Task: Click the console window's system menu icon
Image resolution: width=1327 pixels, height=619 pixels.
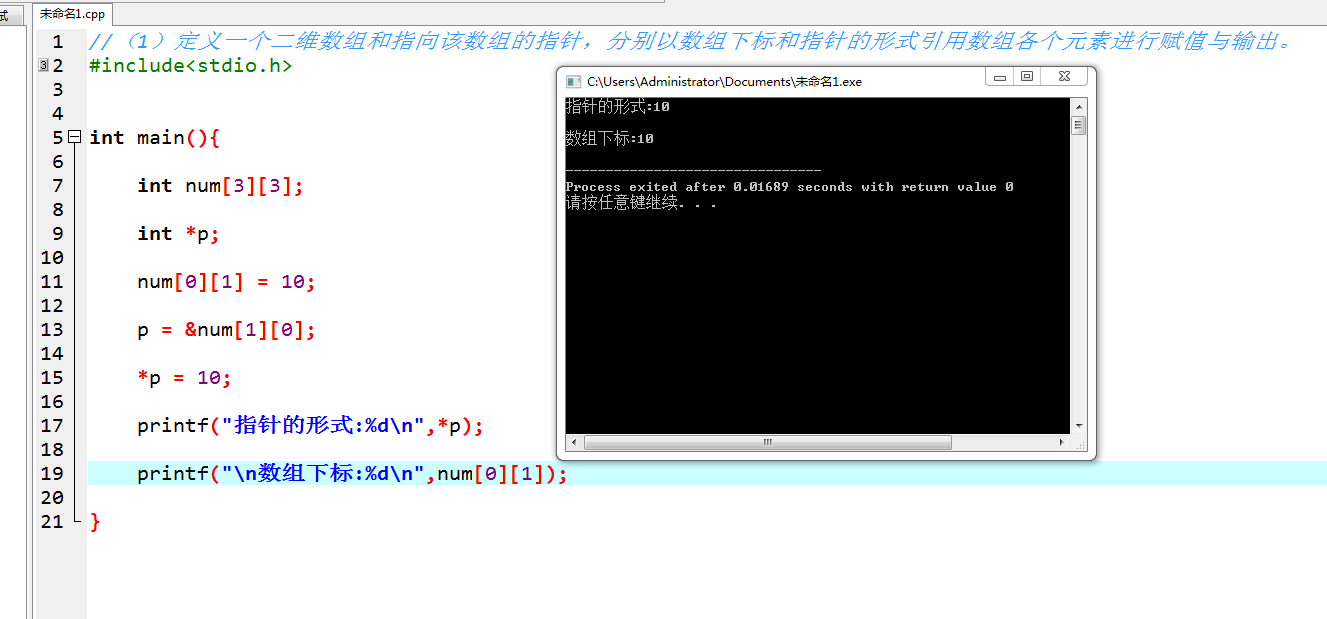Action: pos(573,81)
